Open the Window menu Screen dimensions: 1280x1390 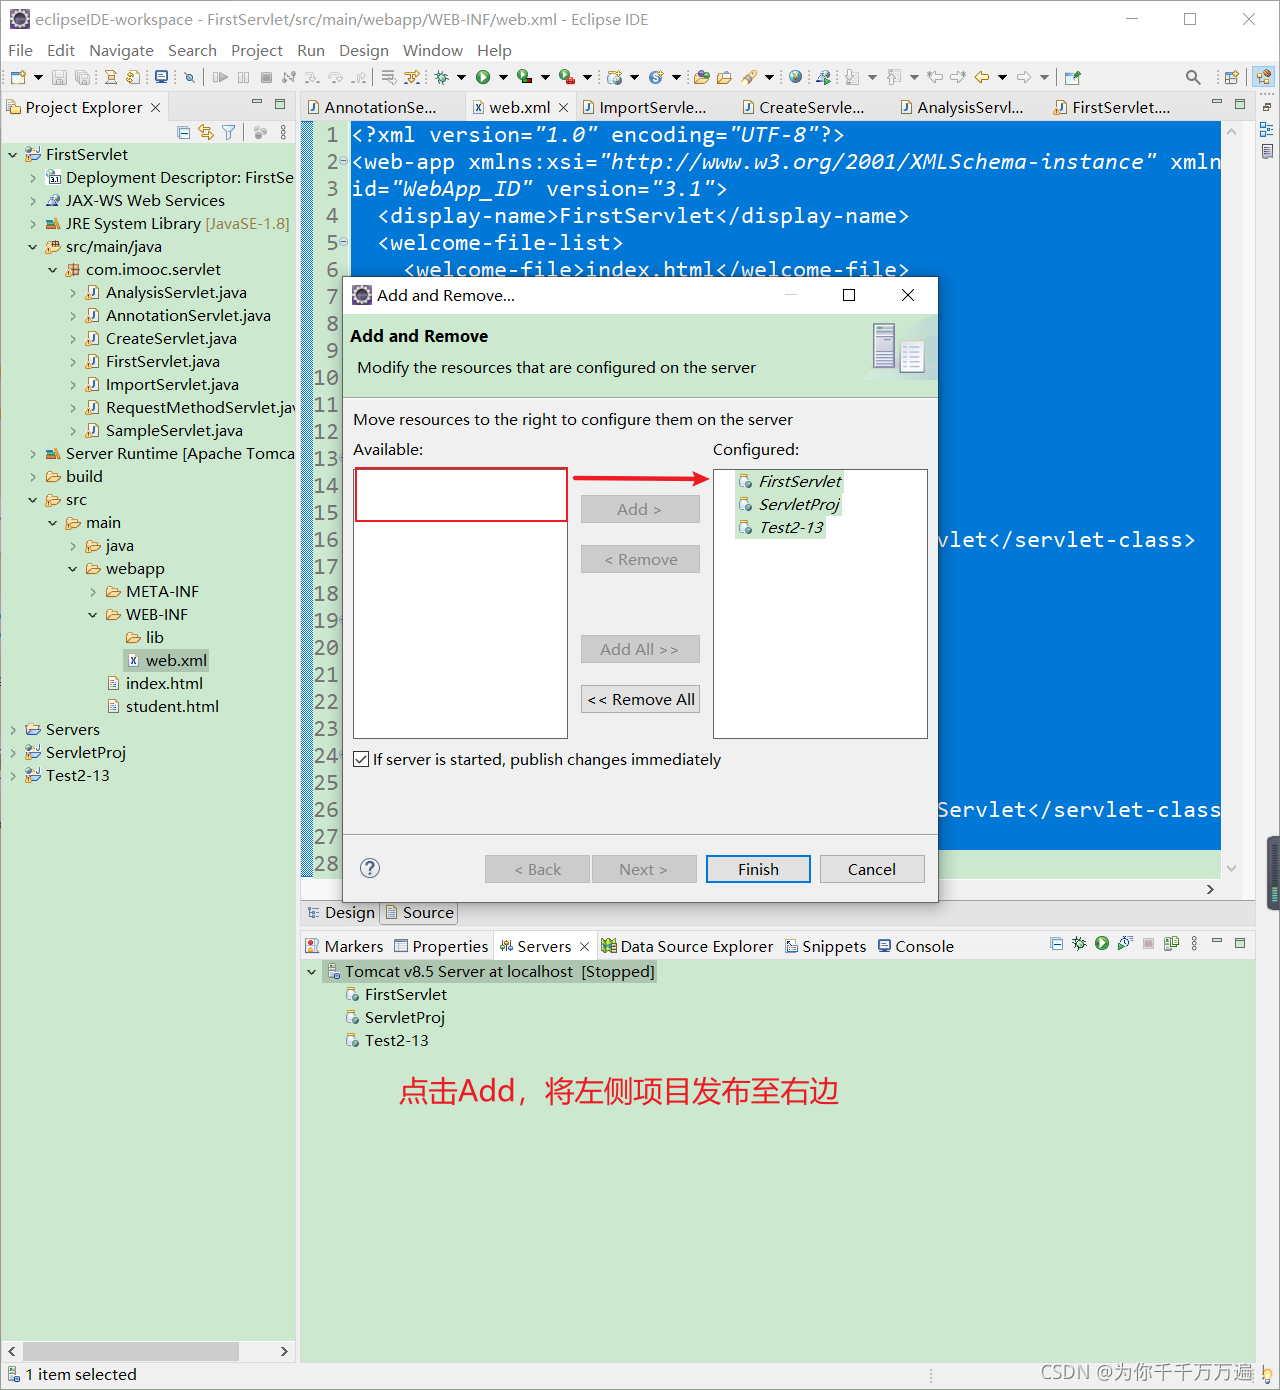[x=432, y=50]
